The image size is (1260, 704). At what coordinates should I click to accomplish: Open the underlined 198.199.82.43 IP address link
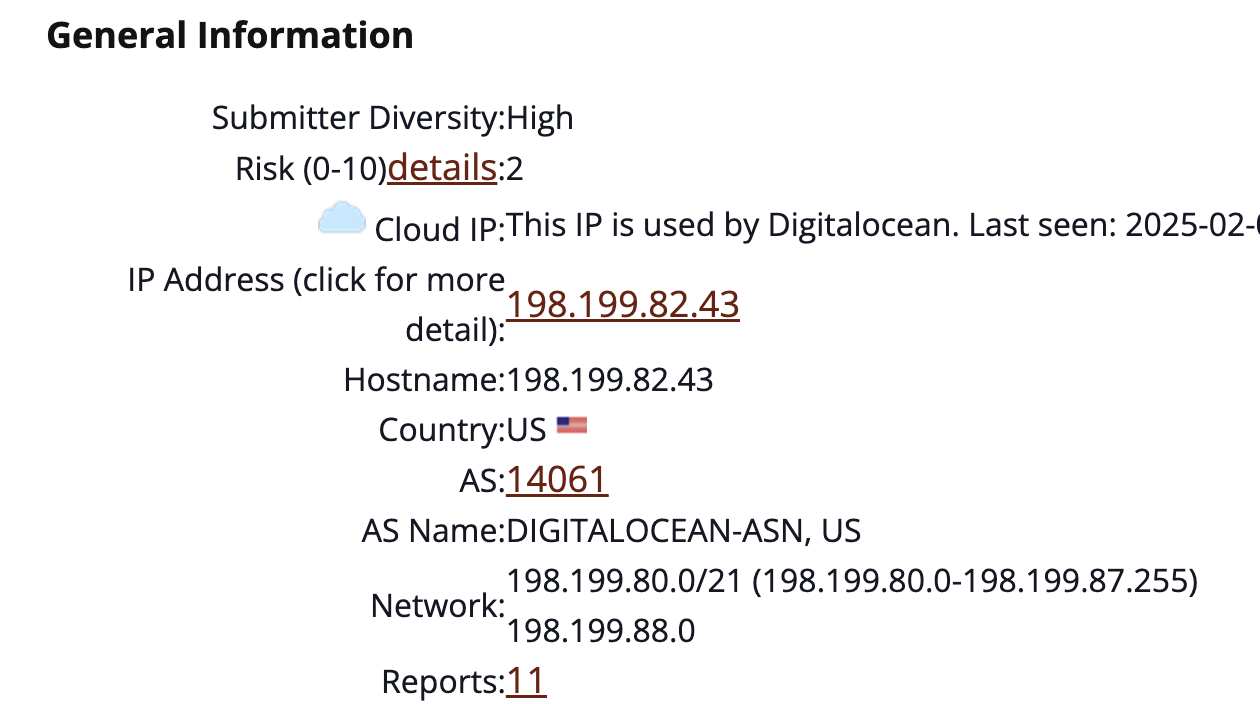(x=623, y=304)
